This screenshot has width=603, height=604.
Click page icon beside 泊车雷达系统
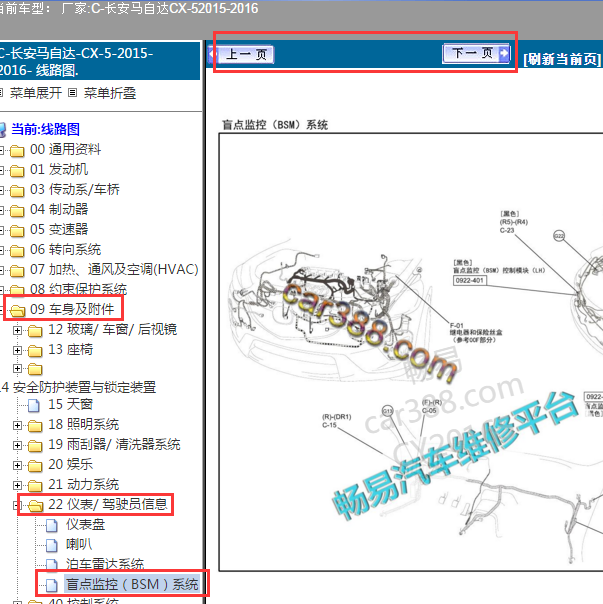click(x=52, y=564)
